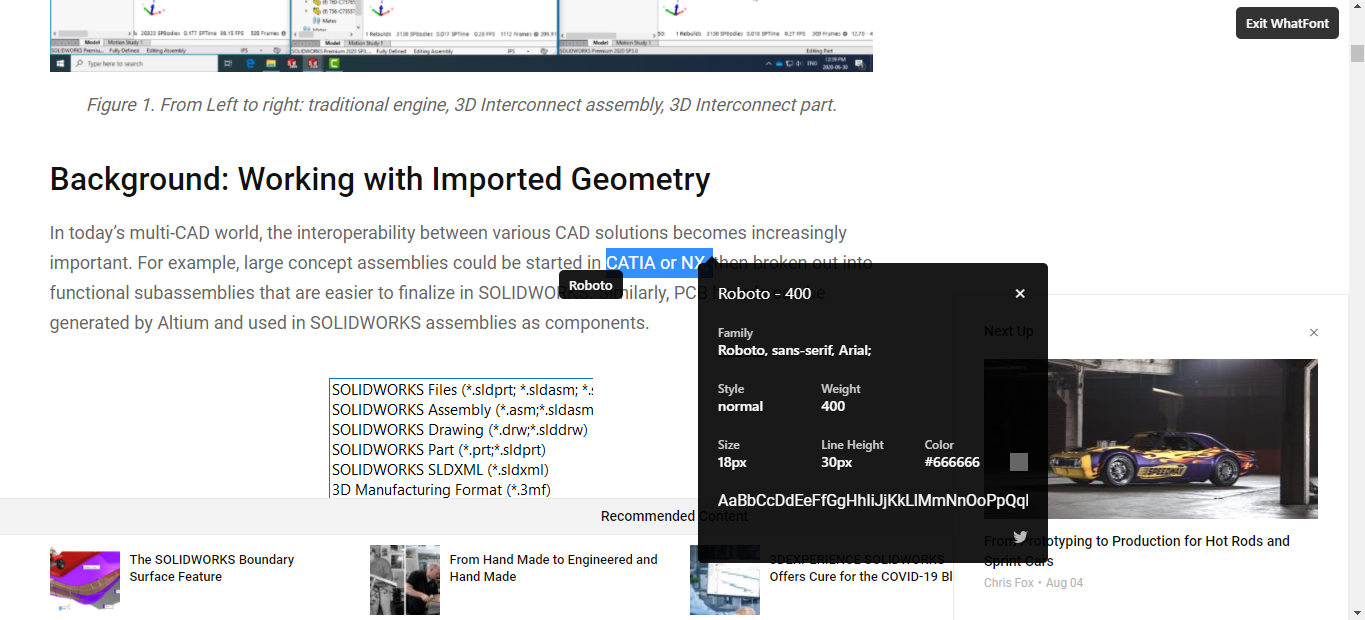1365x620 pixels.
Task: Open 3DEXPERIENCE SOLIDWORKS COVID-19 article link
Action: coord(860,568)
